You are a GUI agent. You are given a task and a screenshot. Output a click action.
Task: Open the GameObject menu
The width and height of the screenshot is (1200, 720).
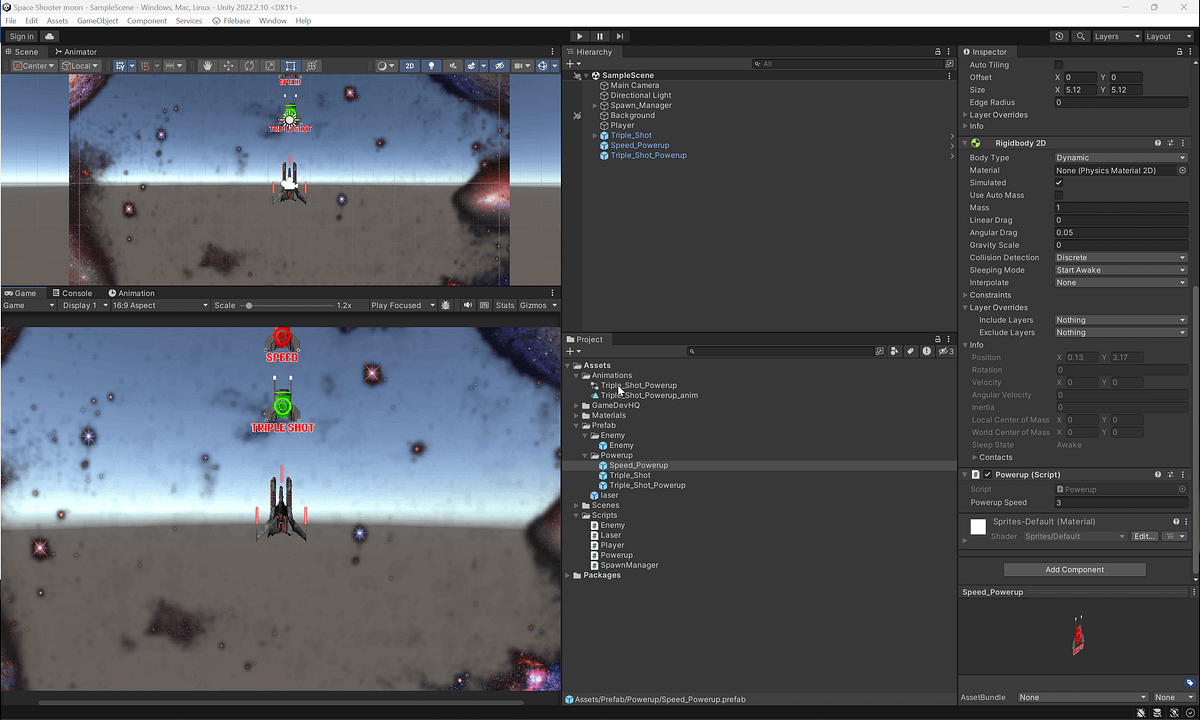(97, 19)
